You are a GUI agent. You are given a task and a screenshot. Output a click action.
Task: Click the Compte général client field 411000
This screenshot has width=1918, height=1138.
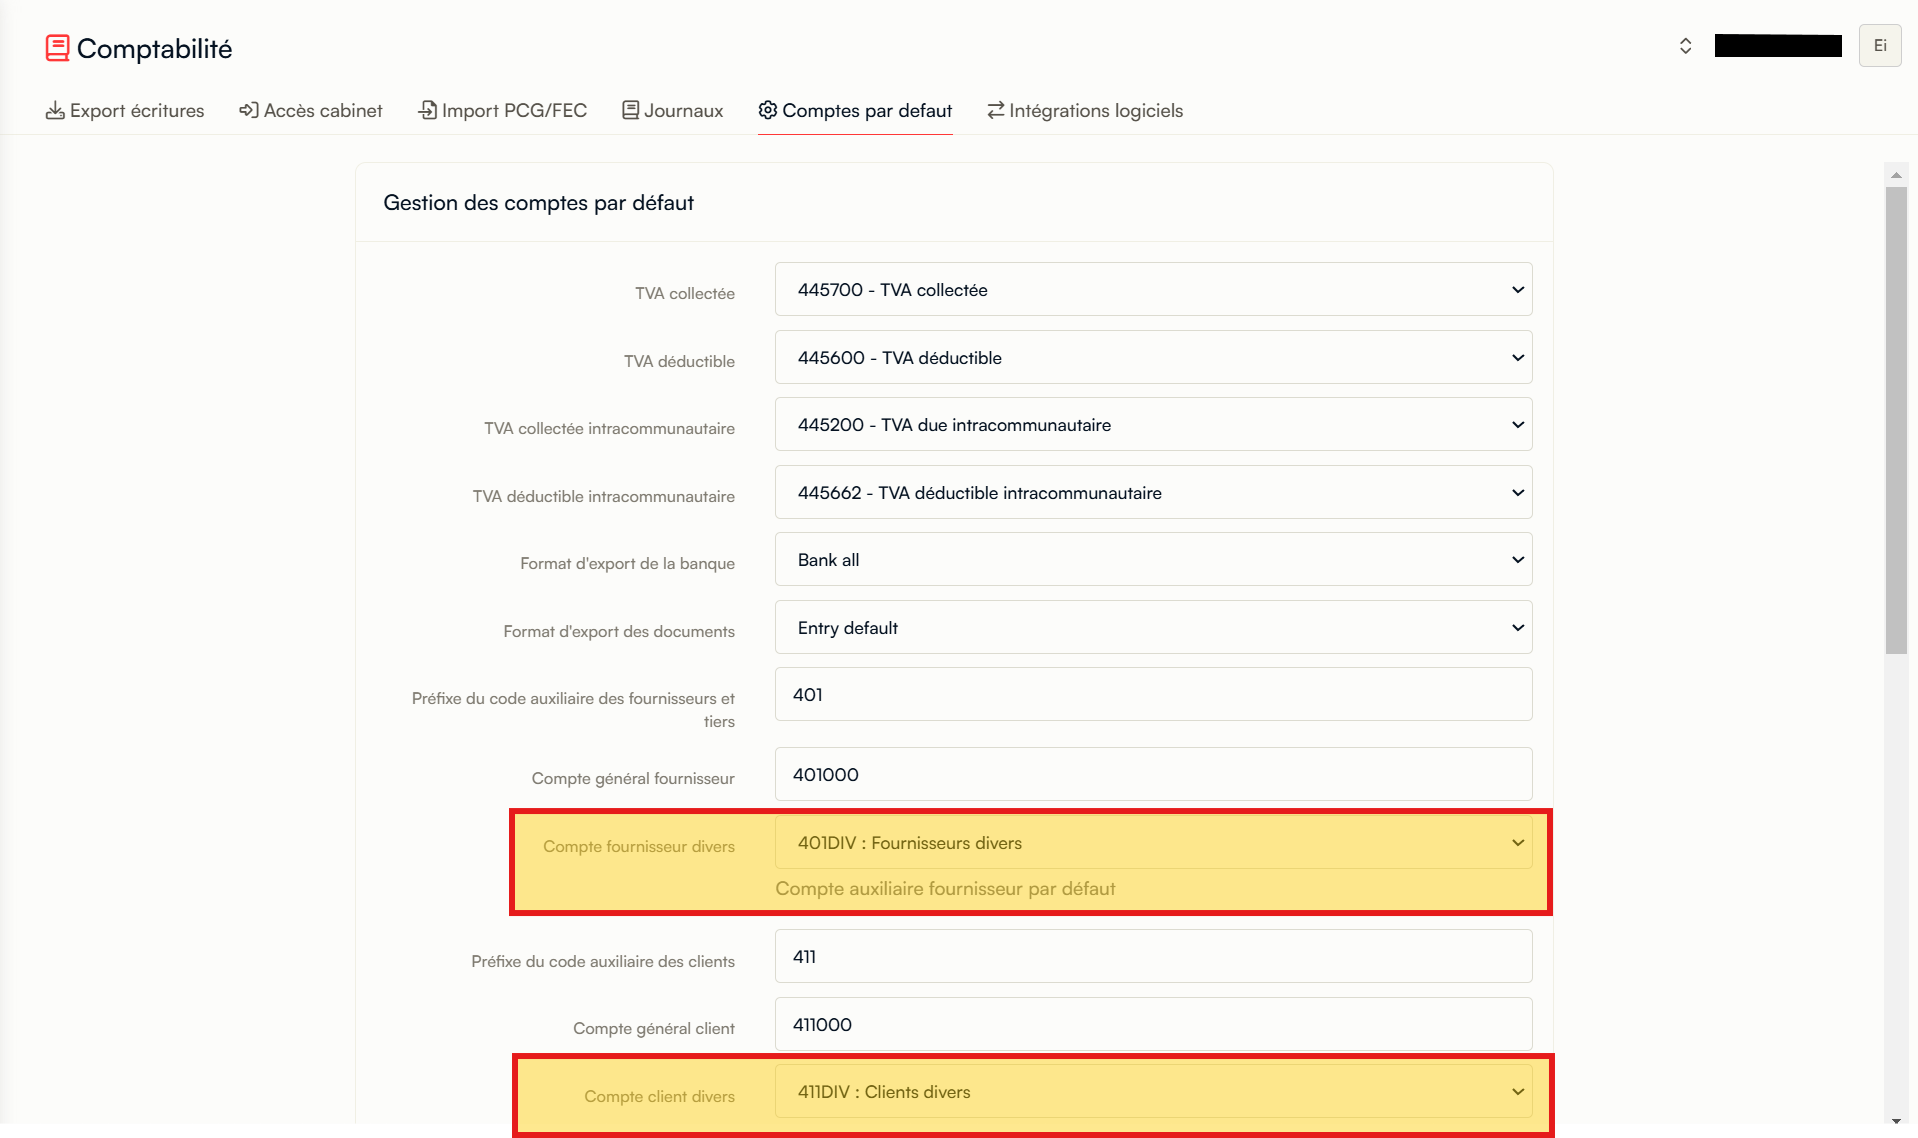[1152, 1025]
